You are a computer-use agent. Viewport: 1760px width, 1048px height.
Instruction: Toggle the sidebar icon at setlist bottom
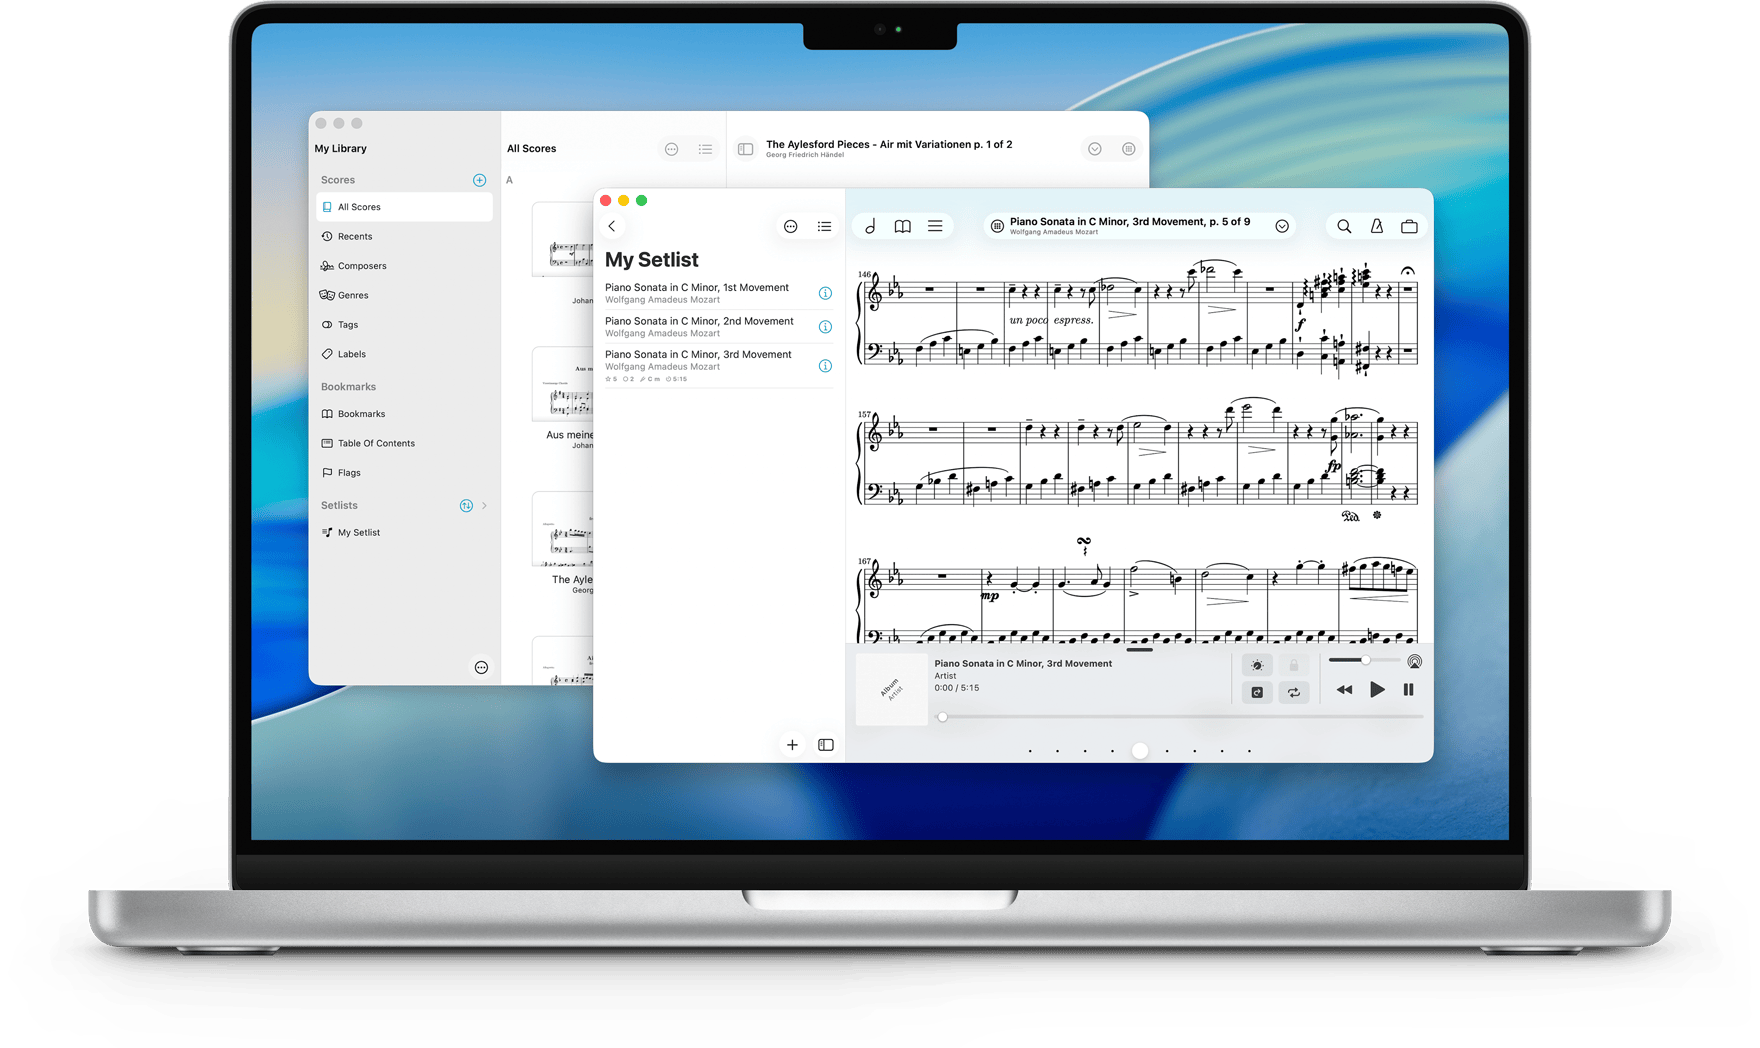click(826, 745)
